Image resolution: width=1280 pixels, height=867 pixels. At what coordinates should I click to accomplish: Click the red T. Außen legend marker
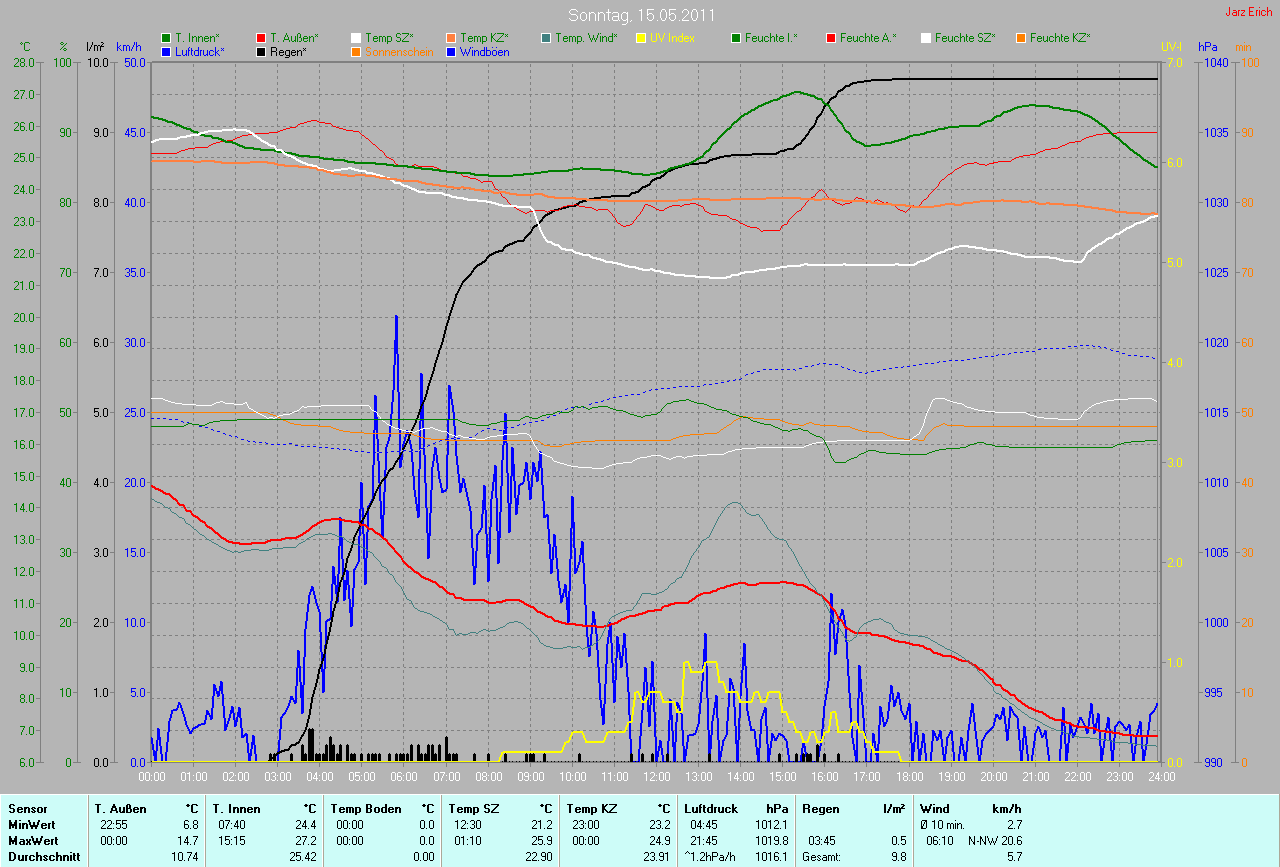point(261,38)
